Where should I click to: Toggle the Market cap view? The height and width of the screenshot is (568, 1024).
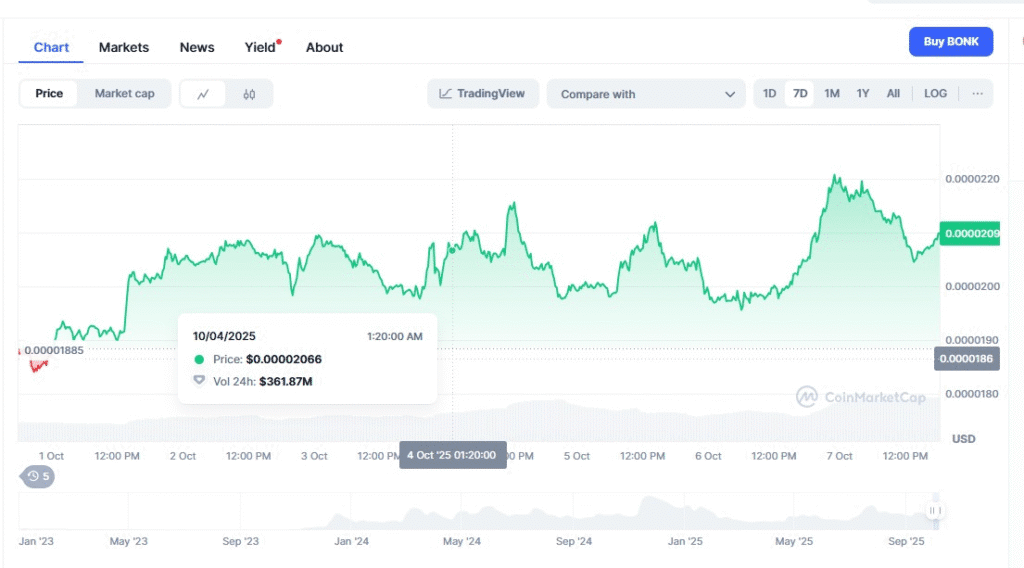(x=124, y=94)
